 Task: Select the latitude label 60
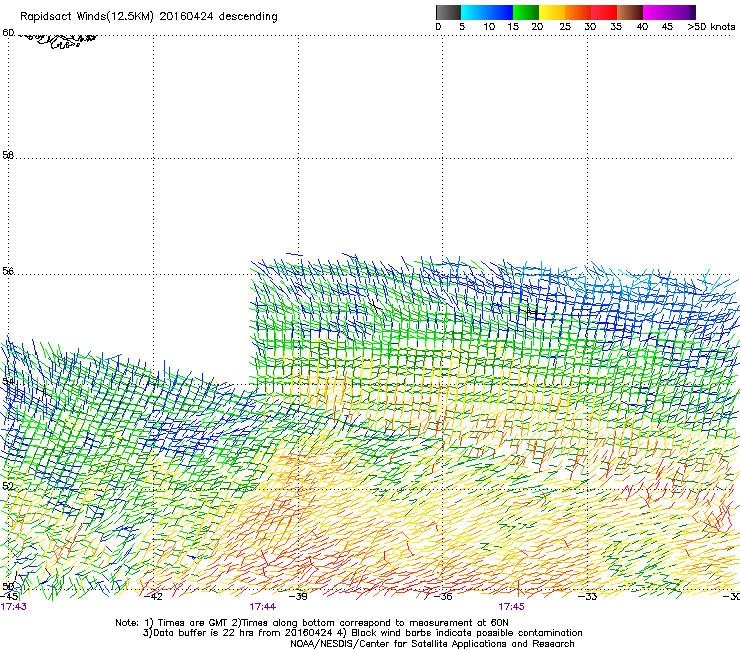click(8, 33)
